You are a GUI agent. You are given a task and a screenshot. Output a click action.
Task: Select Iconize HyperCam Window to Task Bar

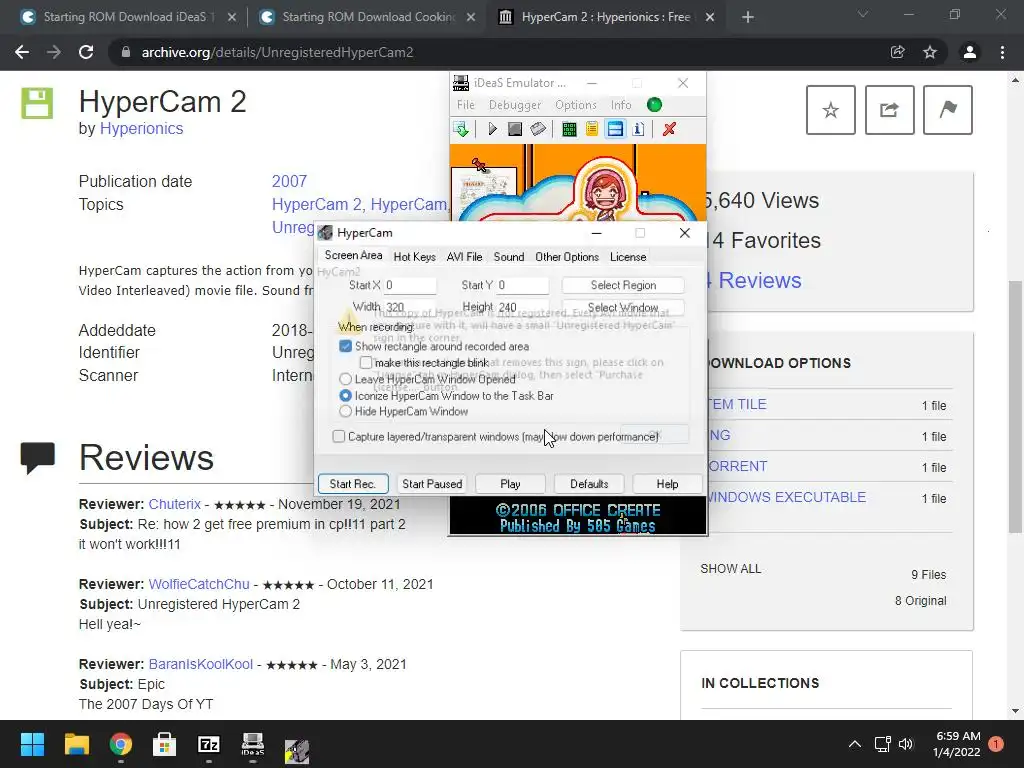(345, 396)
